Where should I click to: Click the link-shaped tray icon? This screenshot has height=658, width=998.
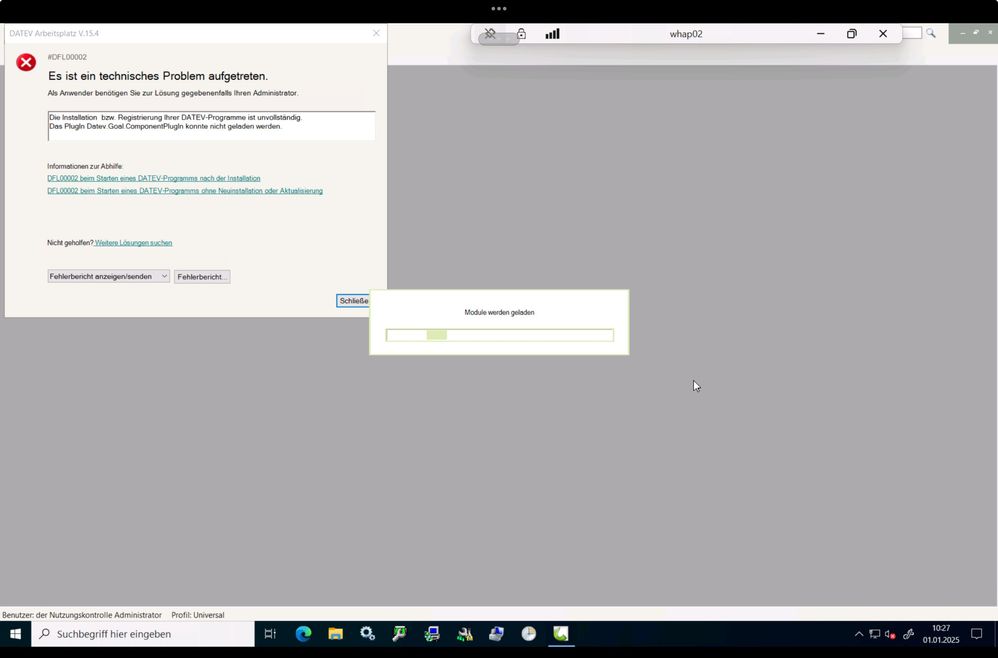pos(908,634)
